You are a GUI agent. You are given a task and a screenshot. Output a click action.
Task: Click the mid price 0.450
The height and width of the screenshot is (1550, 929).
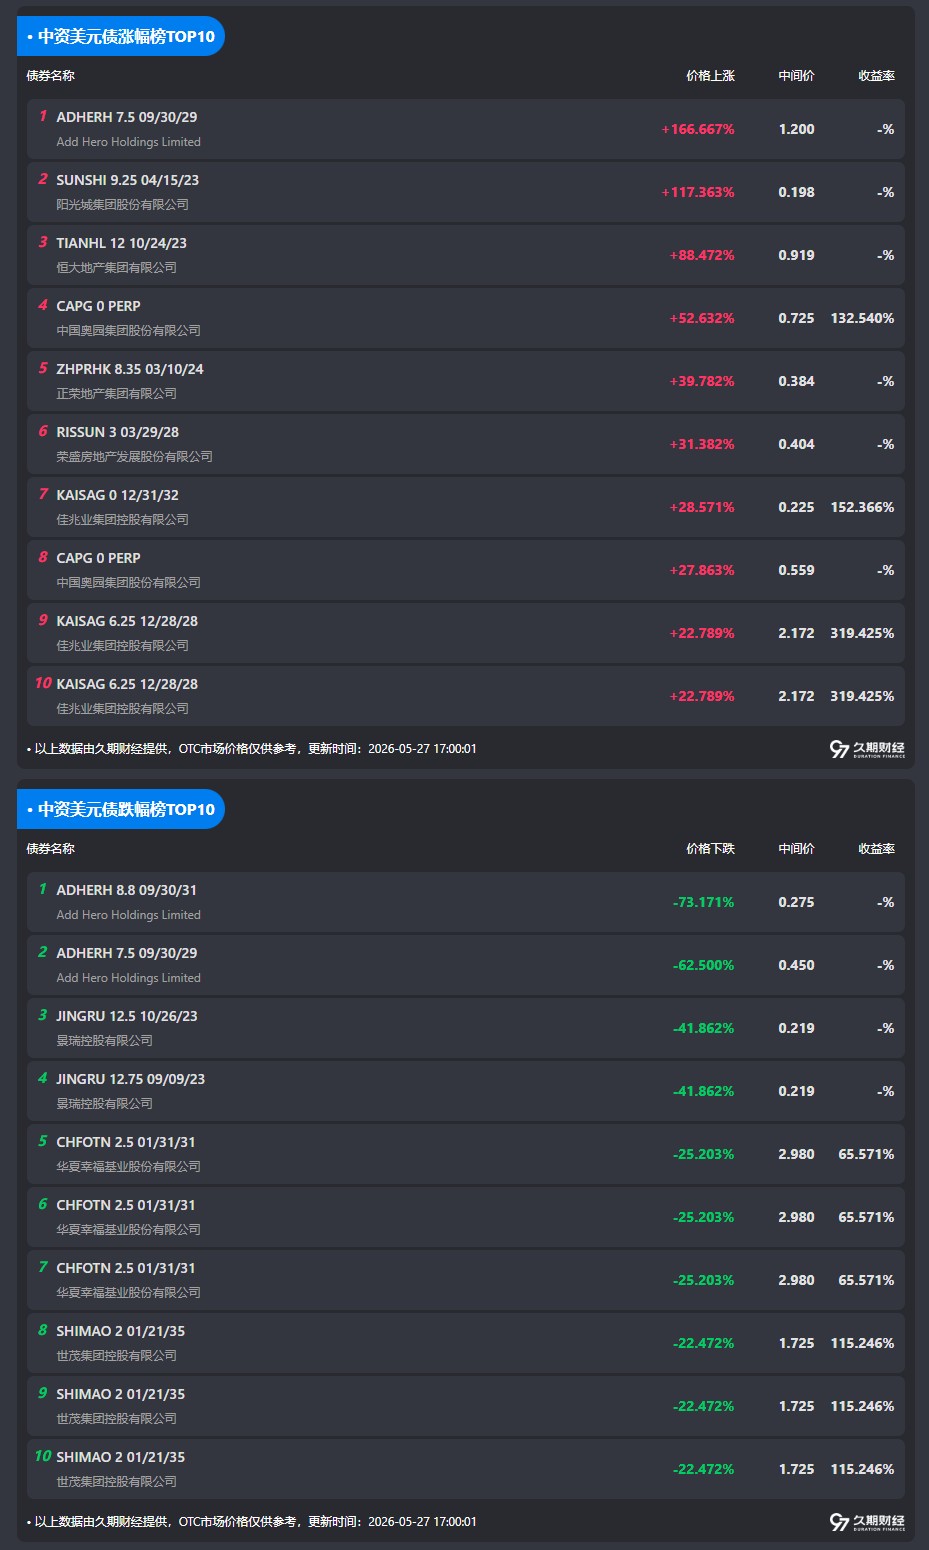tap(796, 966)
